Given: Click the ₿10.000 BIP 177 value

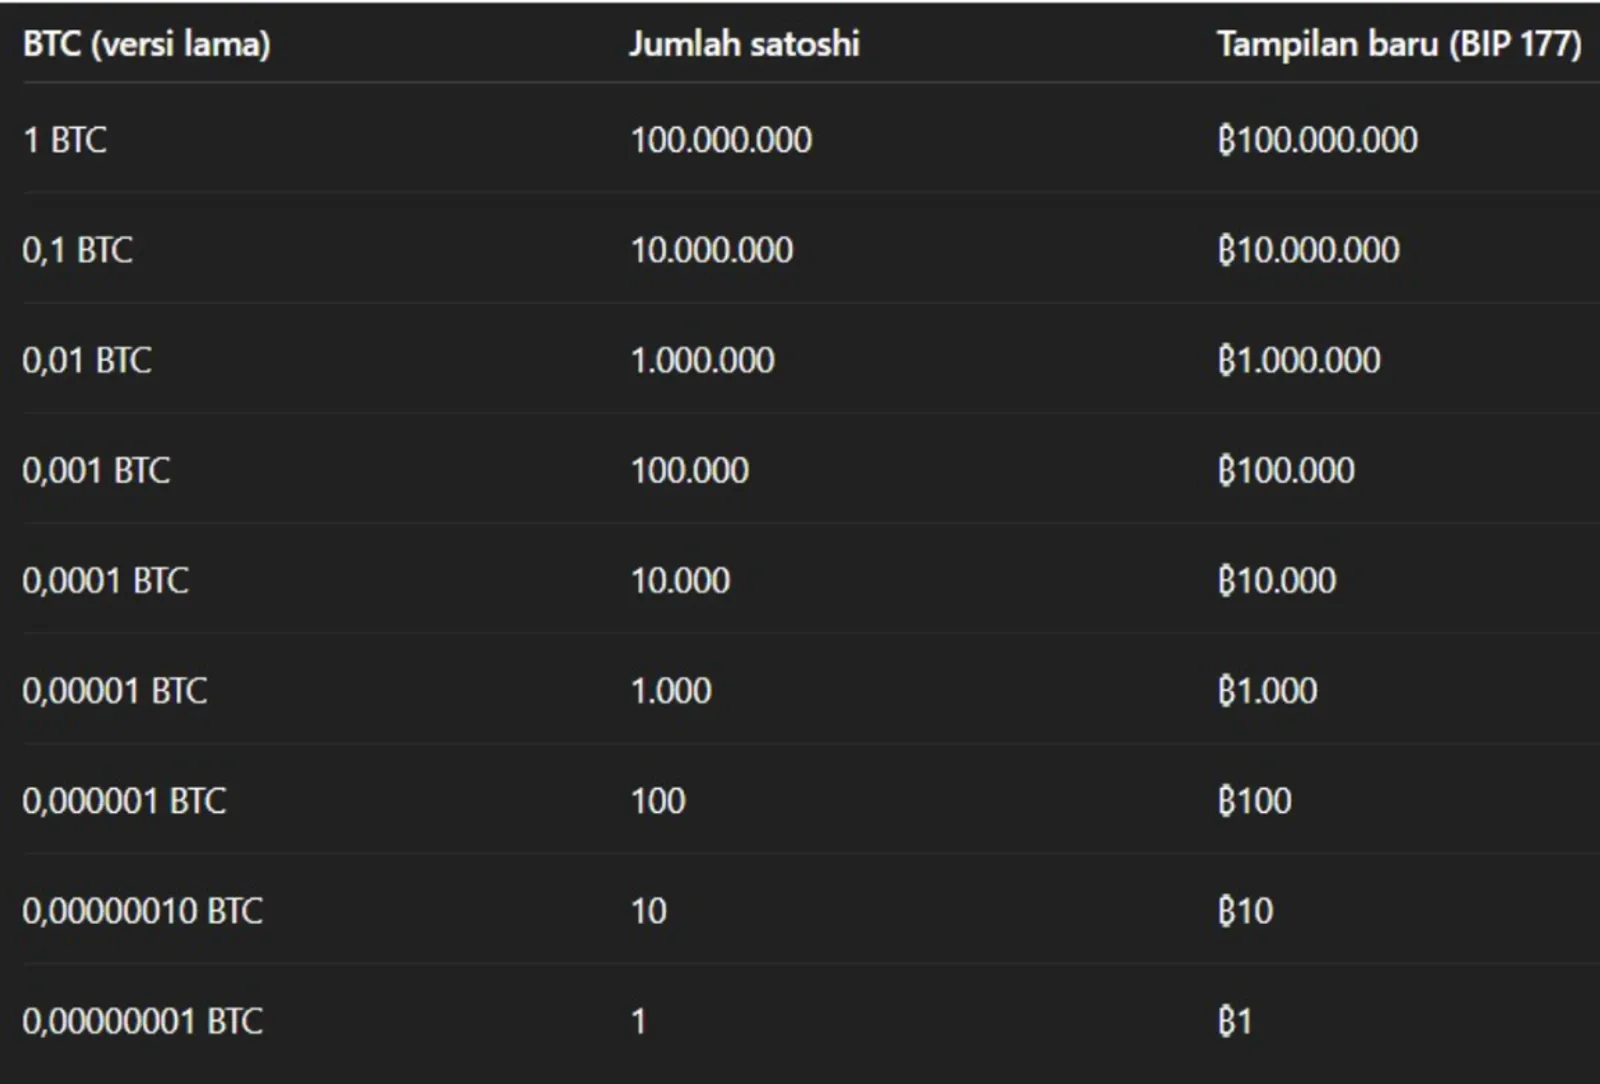Looking at the screenshot, I should (1277, 580).
